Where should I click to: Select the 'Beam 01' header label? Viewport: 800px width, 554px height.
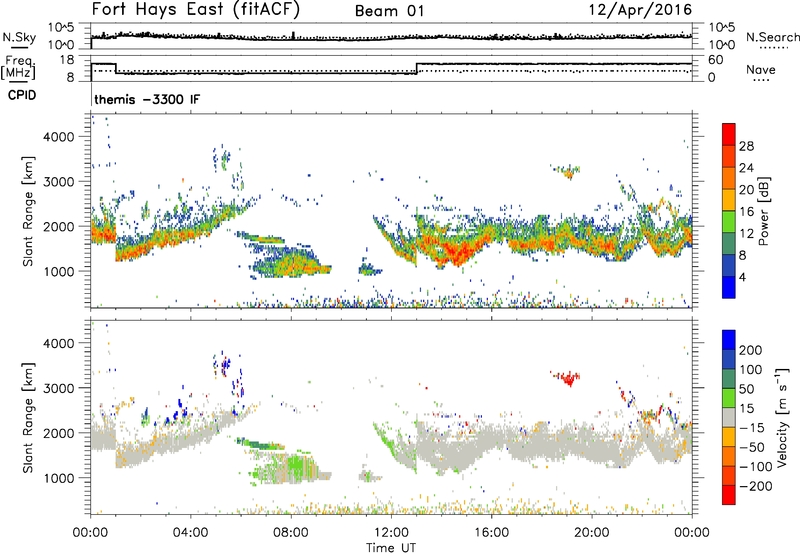(389, 11)
